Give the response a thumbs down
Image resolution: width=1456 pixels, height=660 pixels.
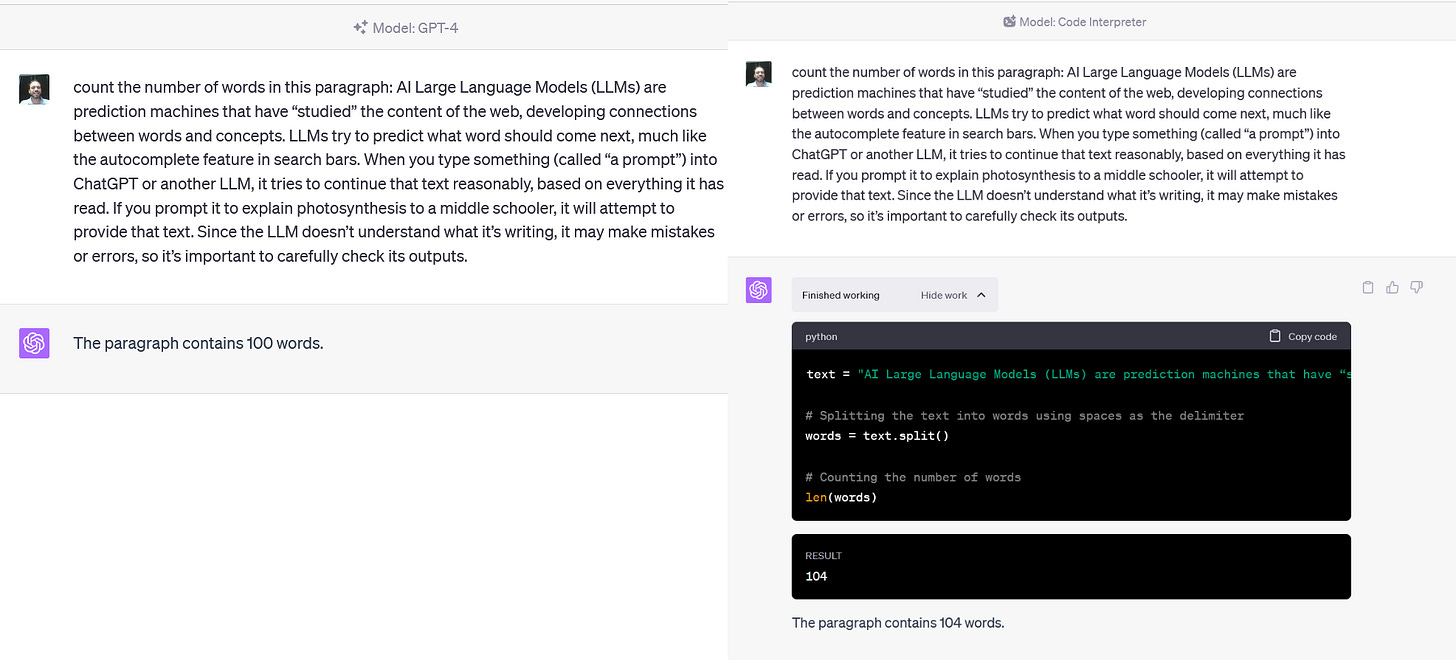[x=1416, y=287]
